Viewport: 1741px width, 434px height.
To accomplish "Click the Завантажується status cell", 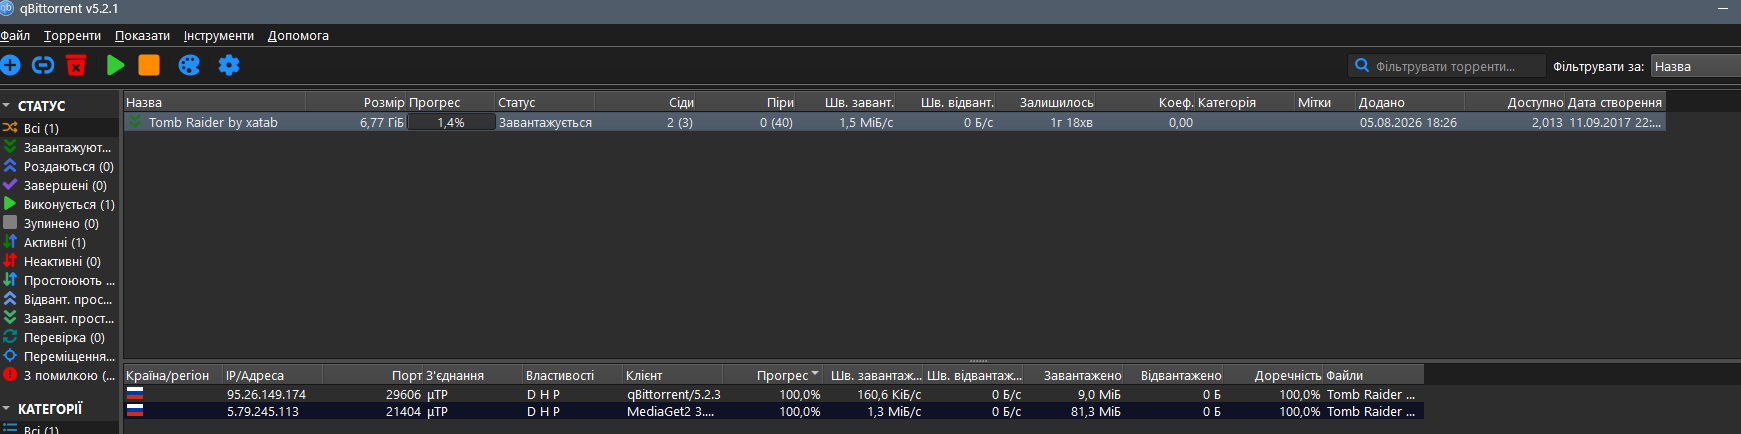I will pyautogui.click(x=545, y=122).
